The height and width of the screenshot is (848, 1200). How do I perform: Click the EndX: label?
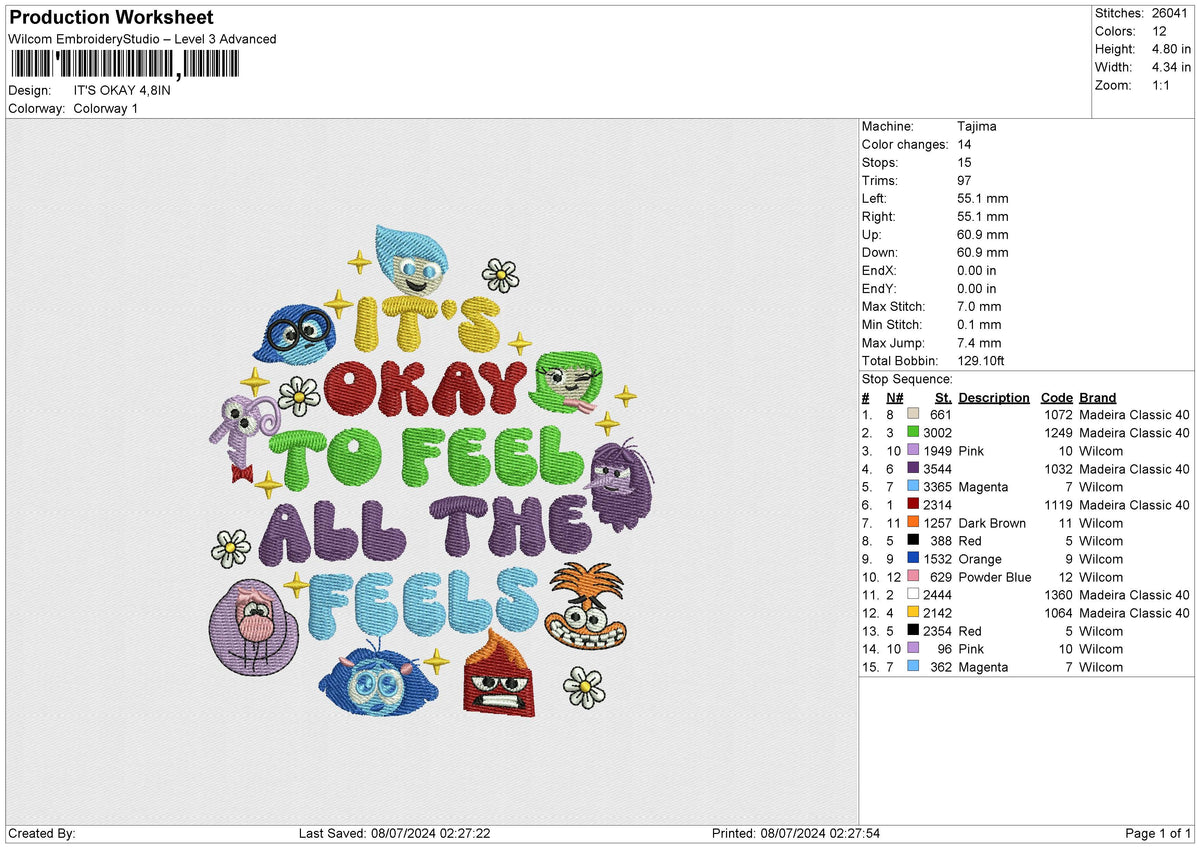point(880,271)
